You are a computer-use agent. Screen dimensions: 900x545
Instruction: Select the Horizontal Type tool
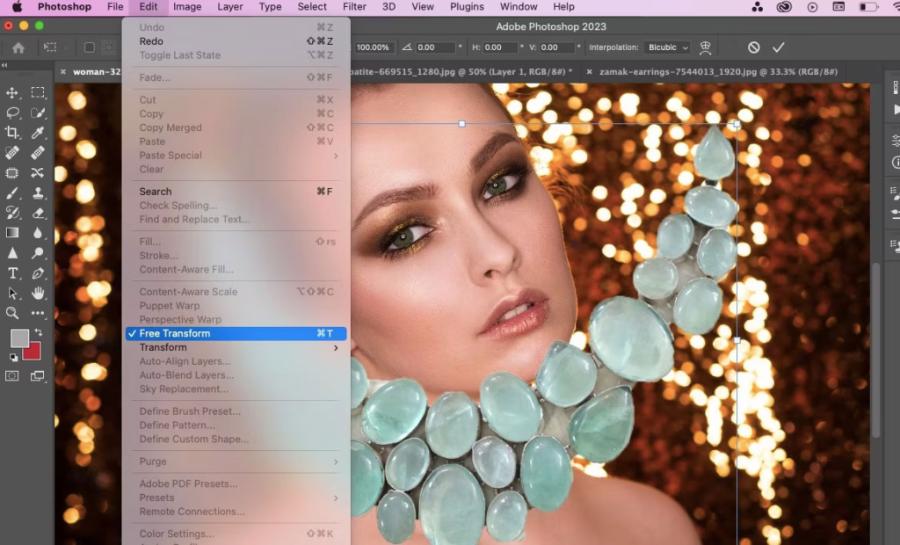coord(13,273)
